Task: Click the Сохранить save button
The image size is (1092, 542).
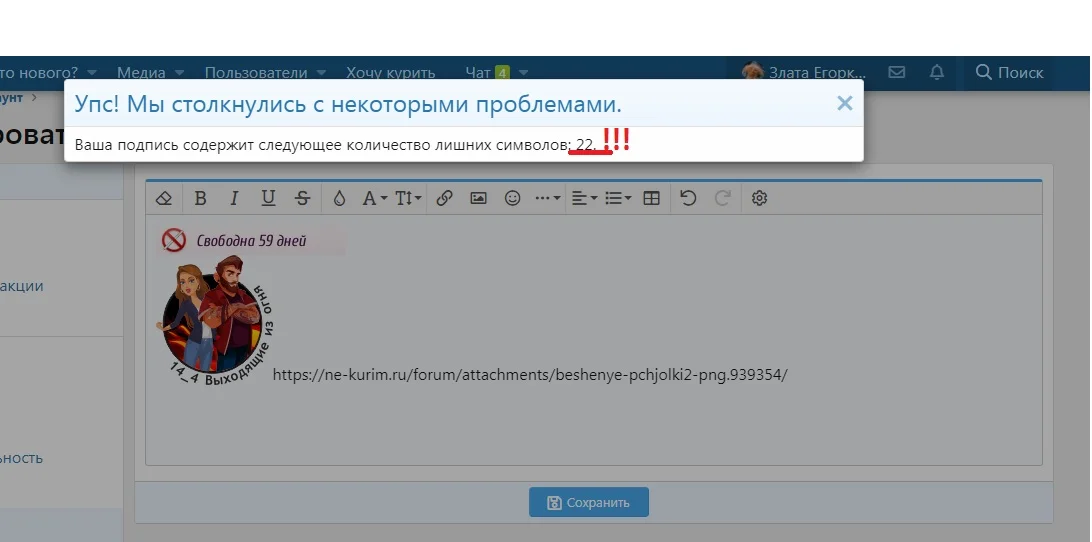Action: [588, 502]
